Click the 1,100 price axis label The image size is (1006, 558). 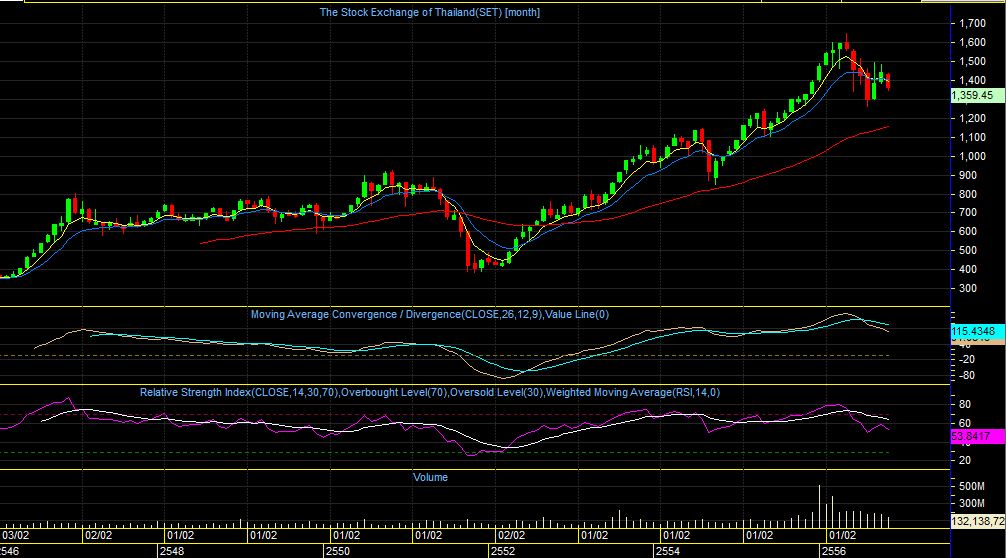[973, 137]
